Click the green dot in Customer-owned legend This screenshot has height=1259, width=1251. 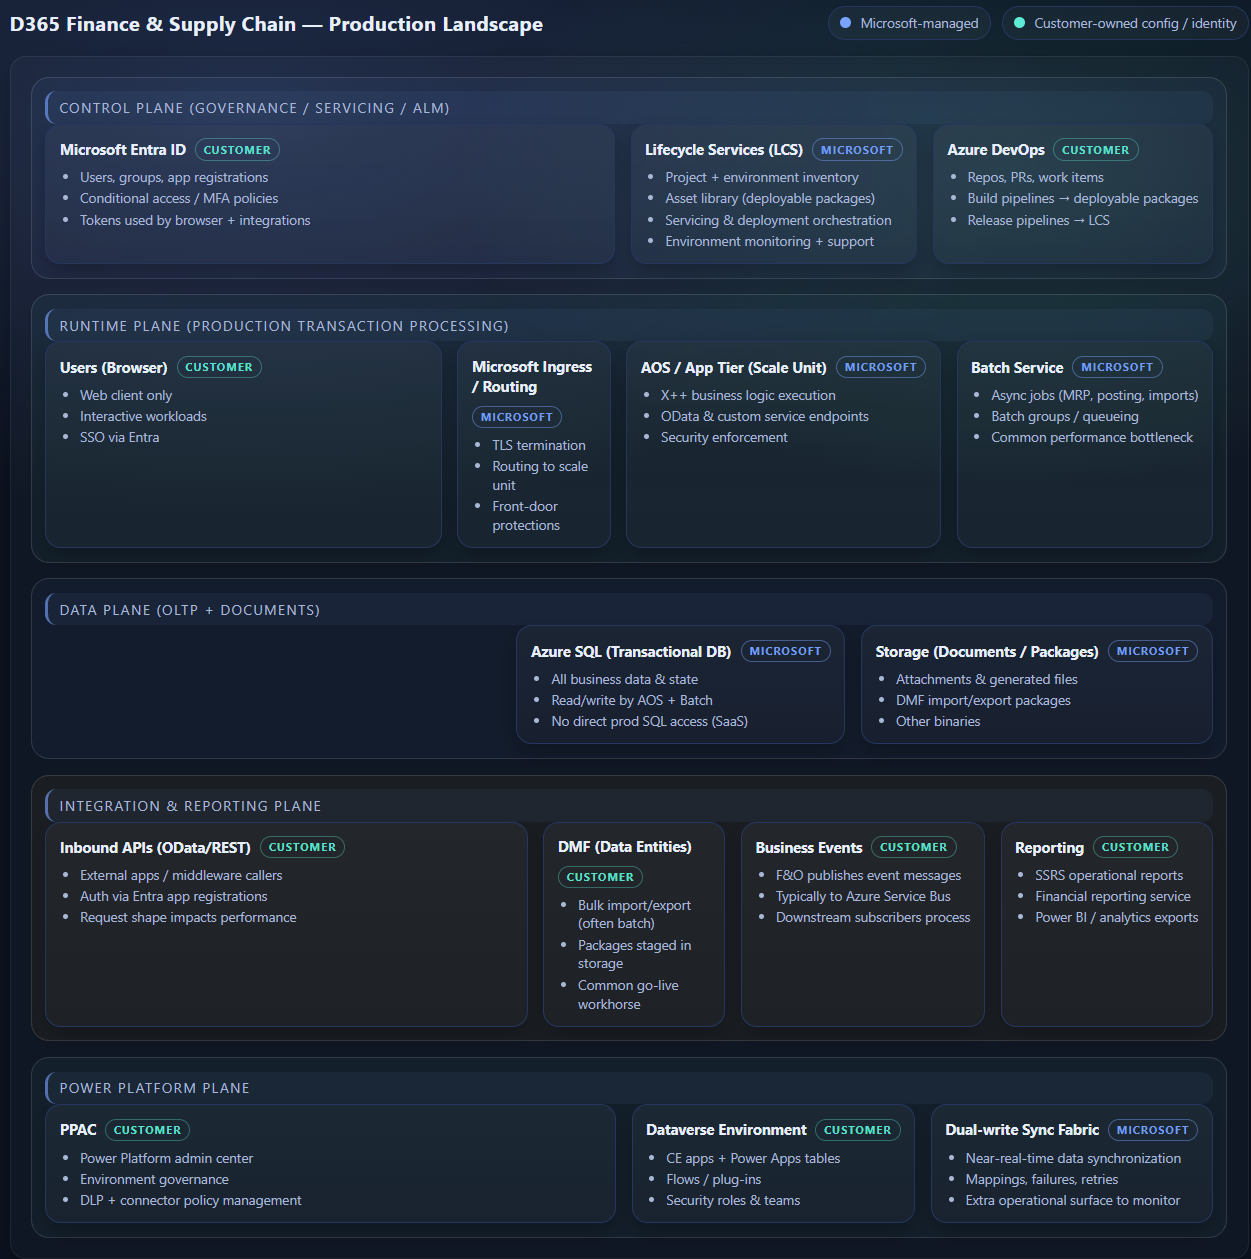(1019, 23)
